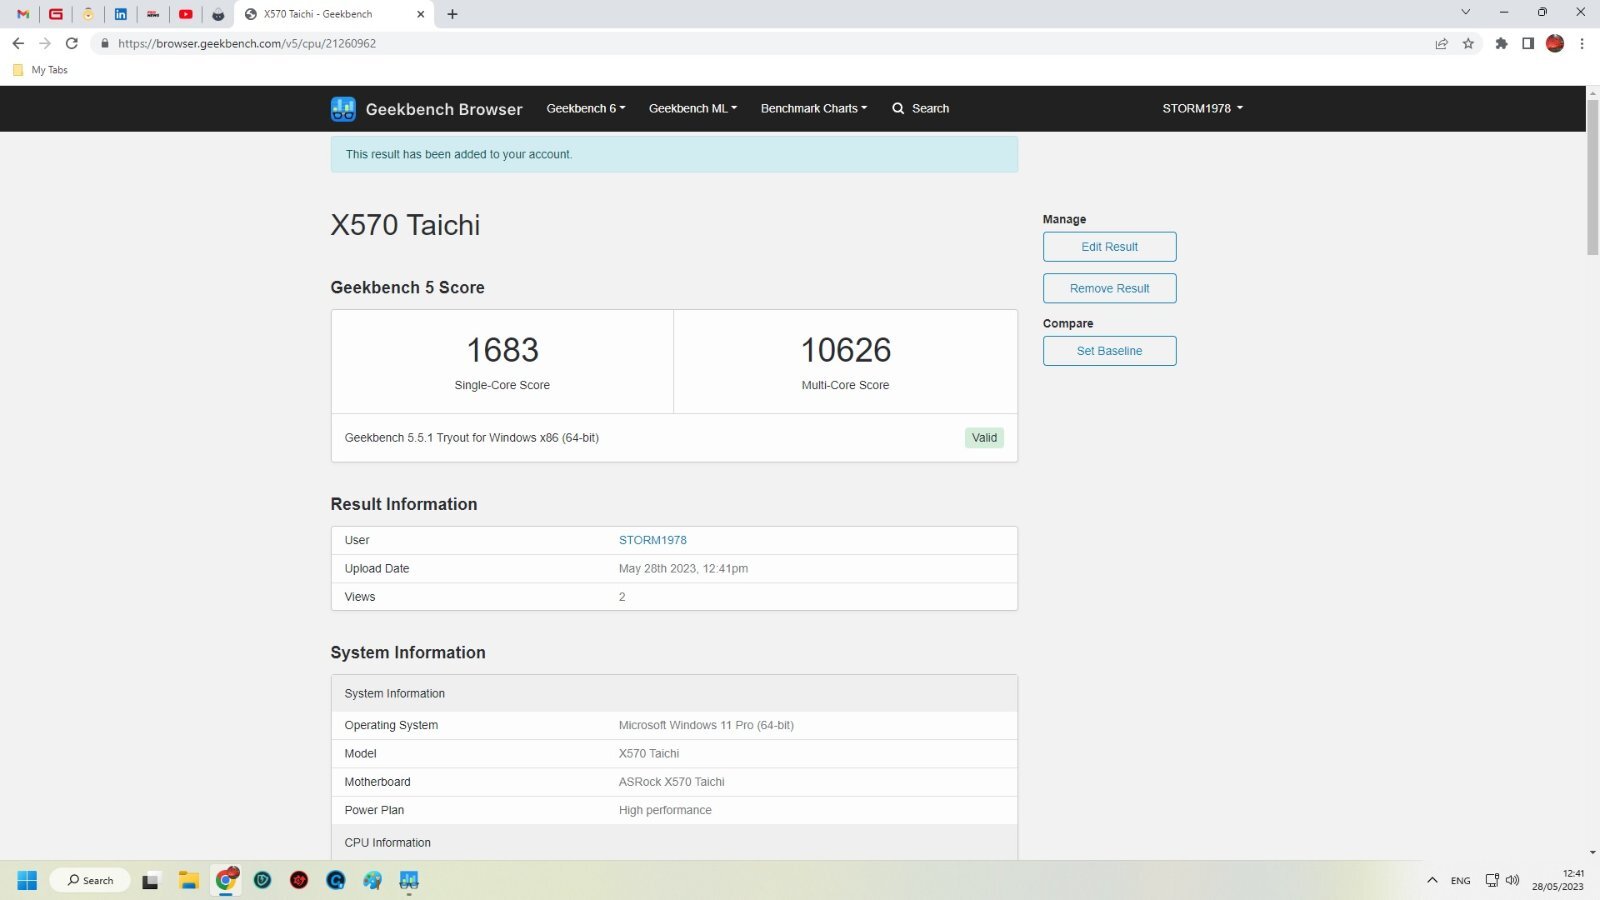1600x900 pixels.
Task: Expand the Geekbench 6 menu
Action: pos(586,108)
